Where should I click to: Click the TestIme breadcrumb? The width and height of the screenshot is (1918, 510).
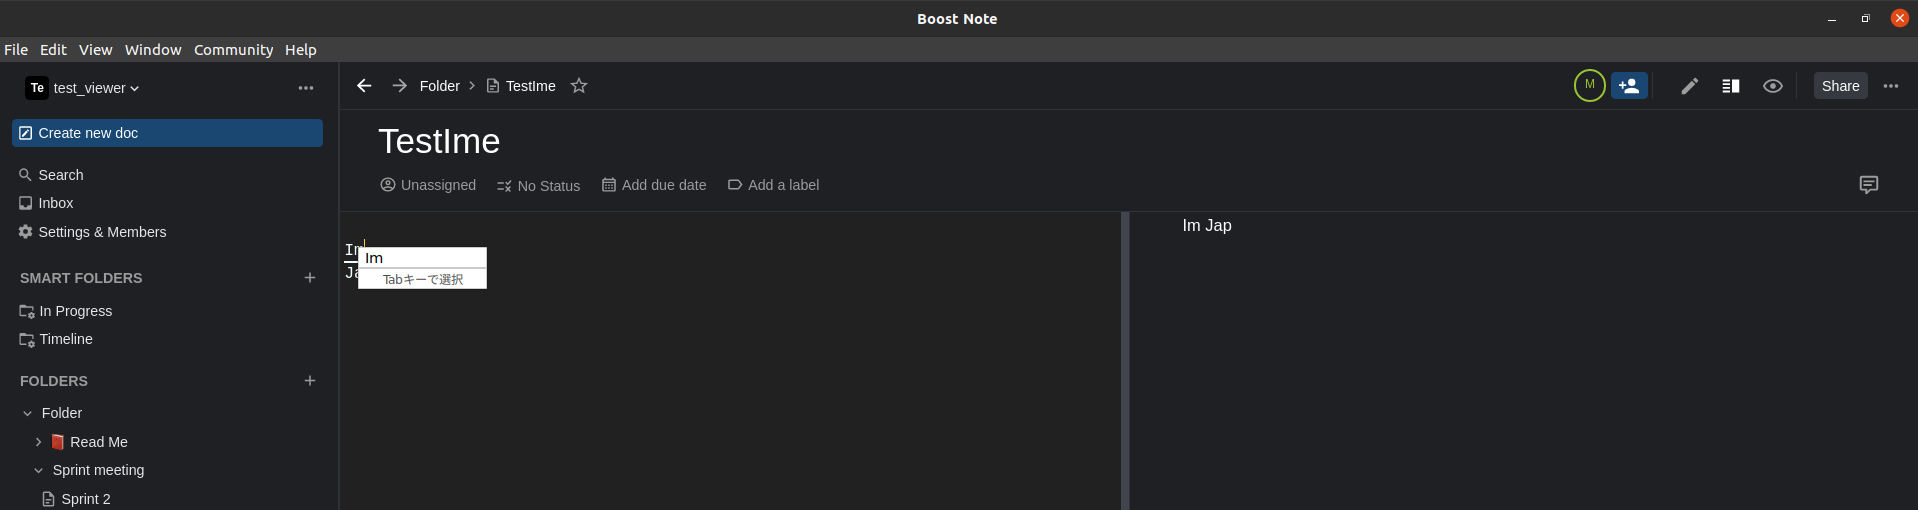521,86
